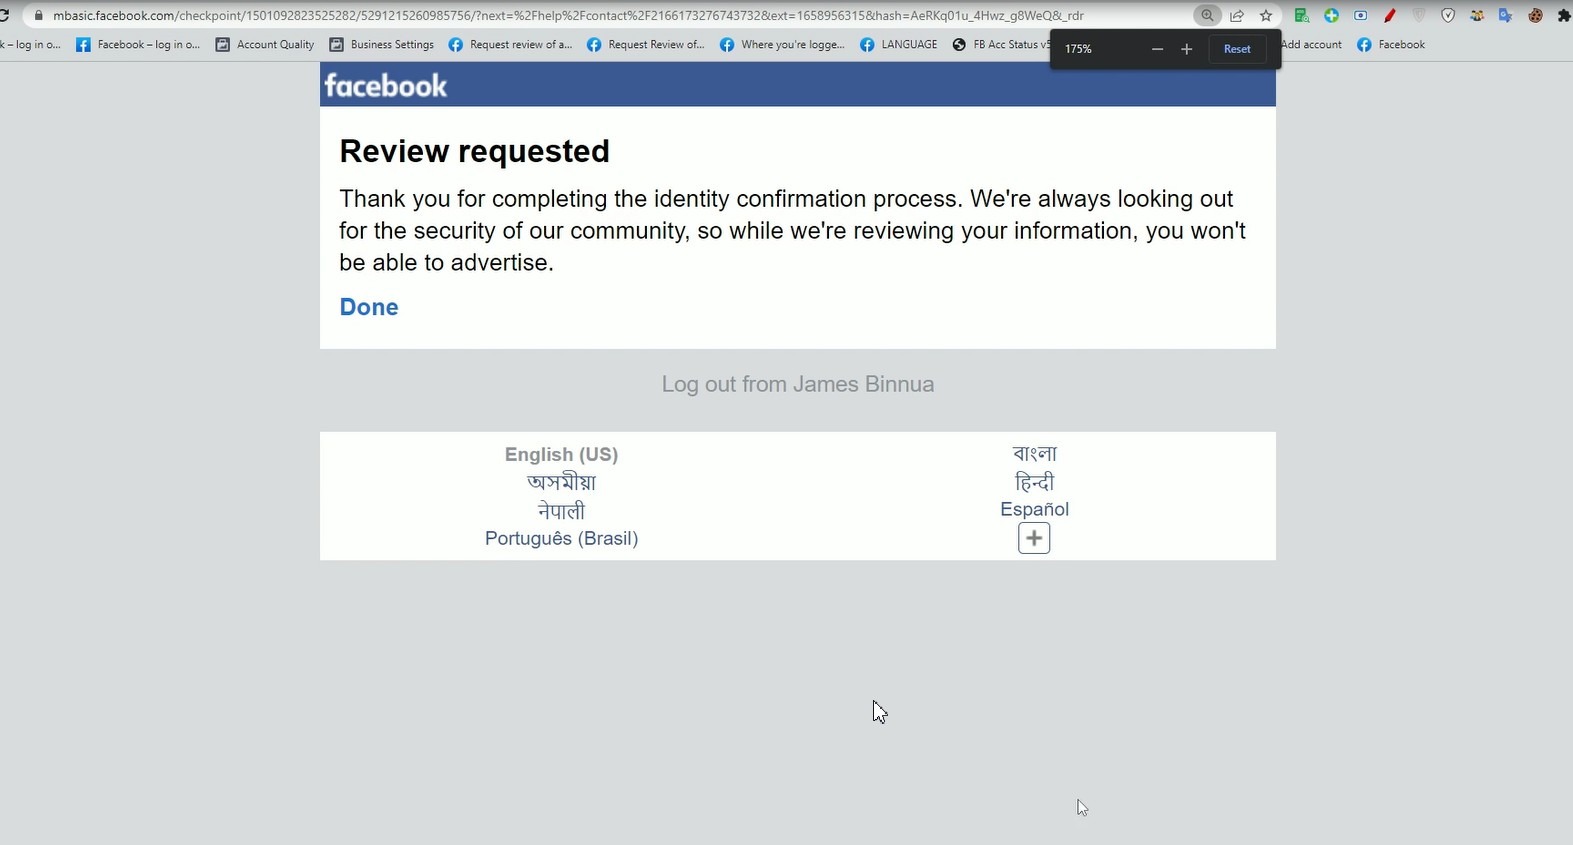
Task: Click the 175% zoom percentage text
Action: pyautogui.click(x=1078, y=49)
